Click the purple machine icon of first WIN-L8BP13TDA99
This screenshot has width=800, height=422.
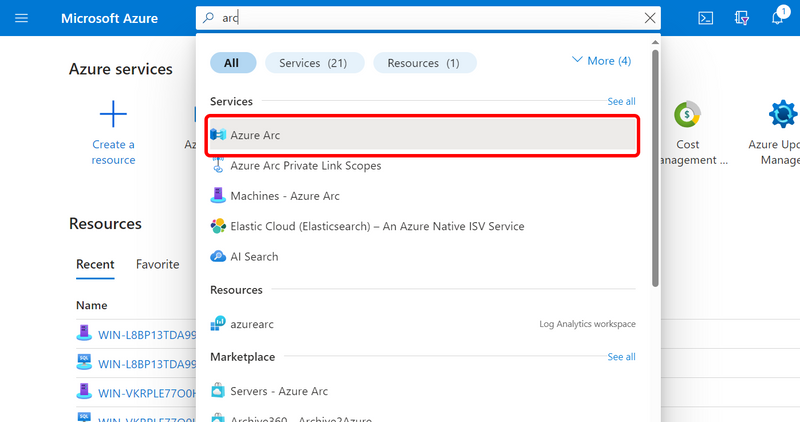click(84, 333)
